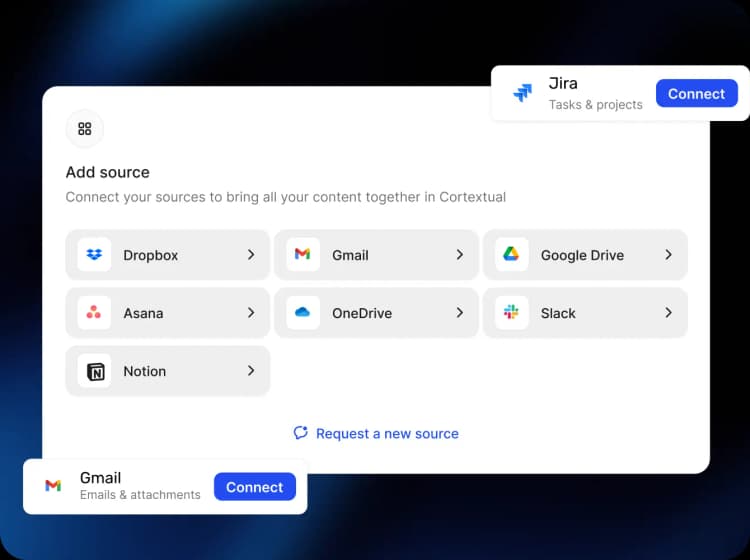Expand the OneDrive row chevron
This screenshot has height=560, width=750.
tap(460, 313)
